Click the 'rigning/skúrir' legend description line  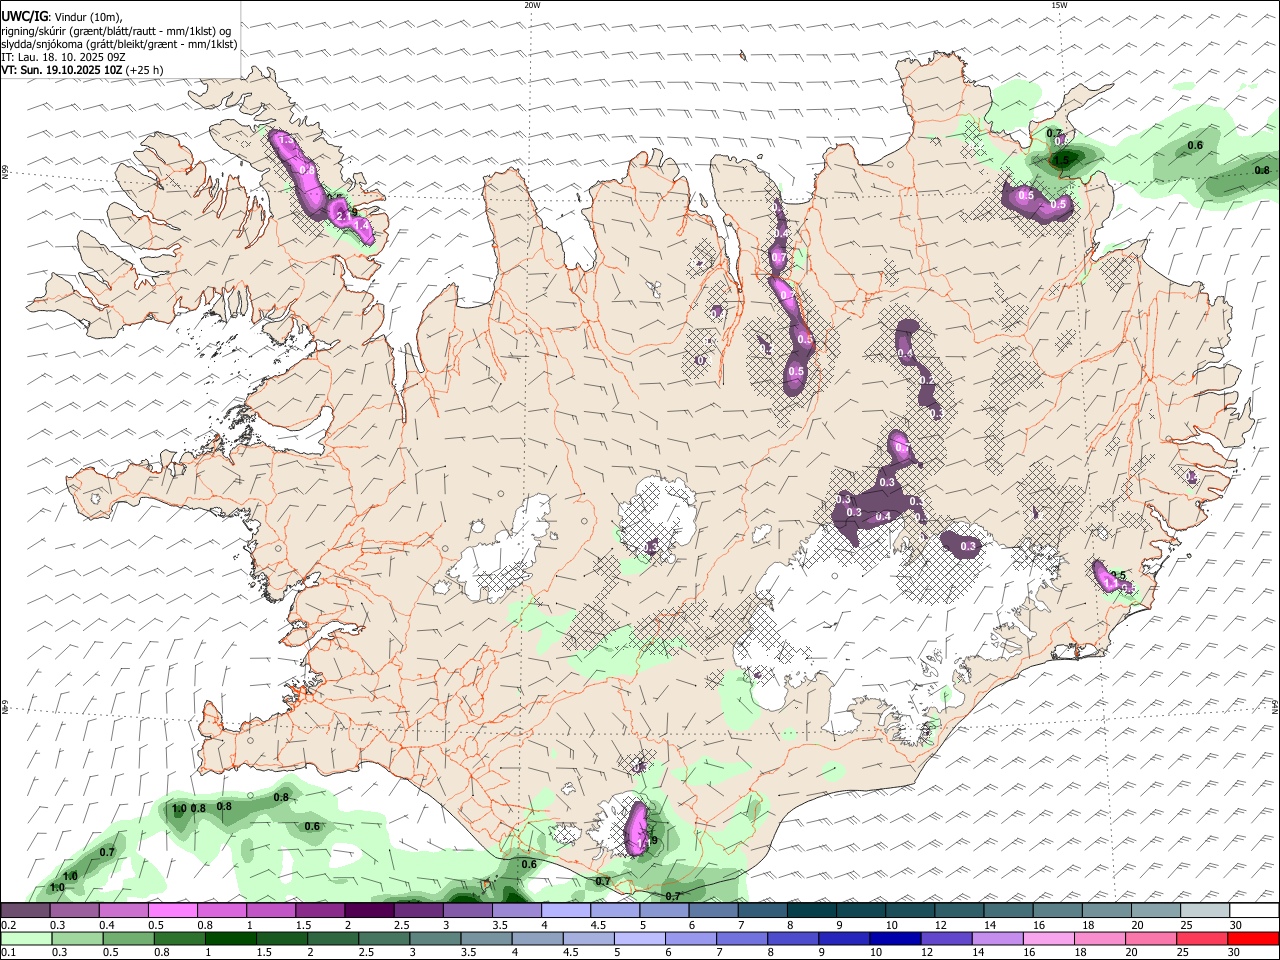116,30
